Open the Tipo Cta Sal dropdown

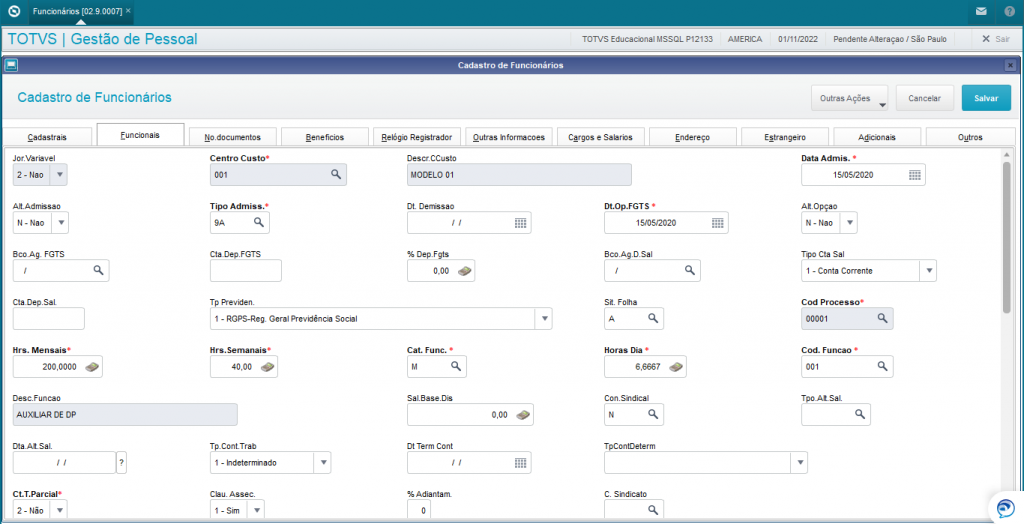point(929,270)
